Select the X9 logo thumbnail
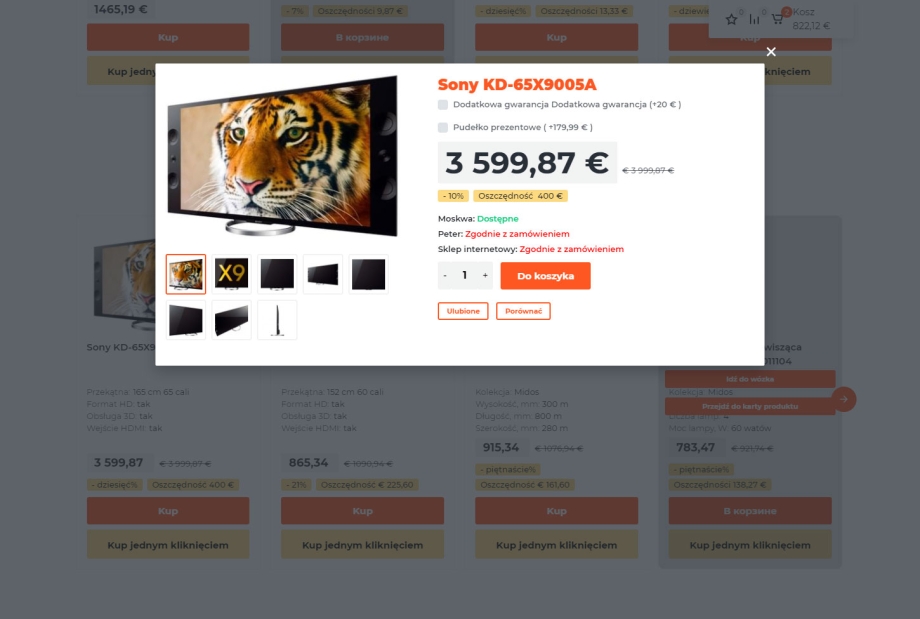920x619 pixels. 231,274
